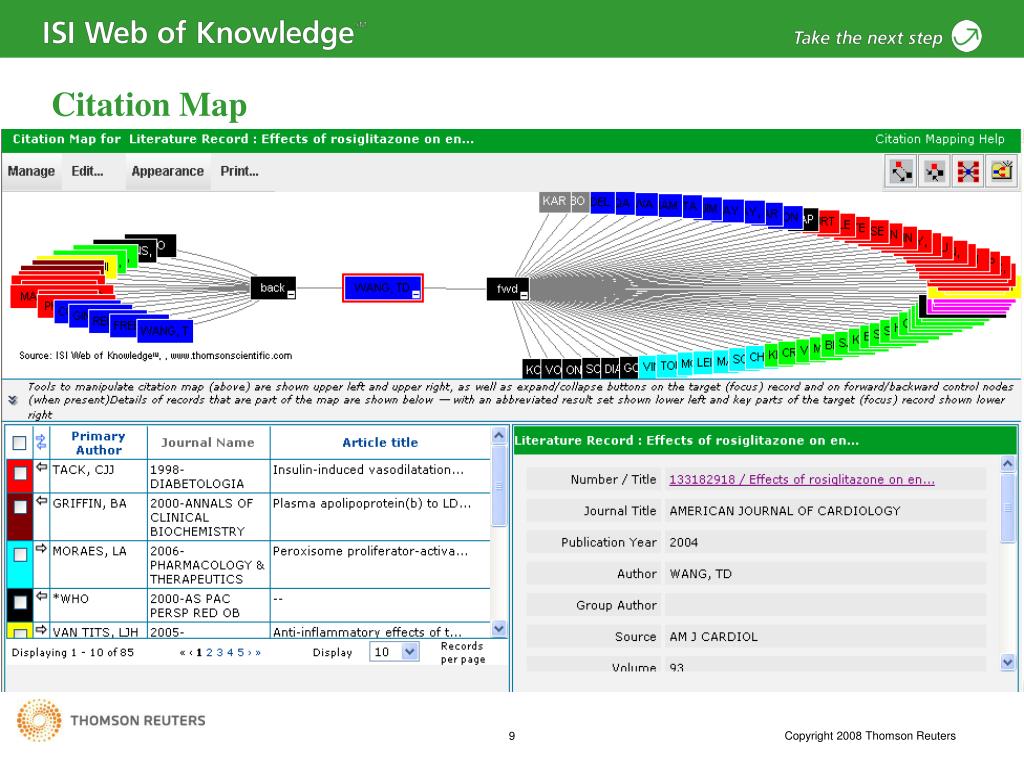1024x768 pixels.
Task: Click the blue 'WANG, T' node in the backward cluster
Action: (x=165, y=331)
